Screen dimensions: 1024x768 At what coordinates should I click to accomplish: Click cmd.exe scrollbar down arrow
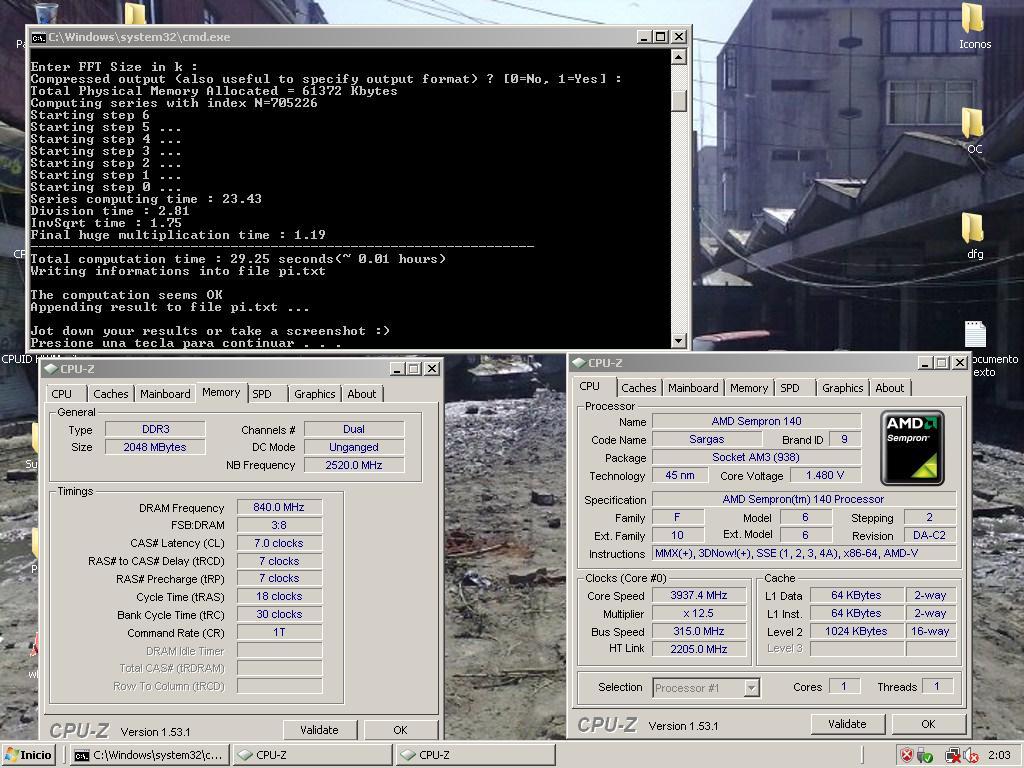pyautogui.click(x=679, y=340)
